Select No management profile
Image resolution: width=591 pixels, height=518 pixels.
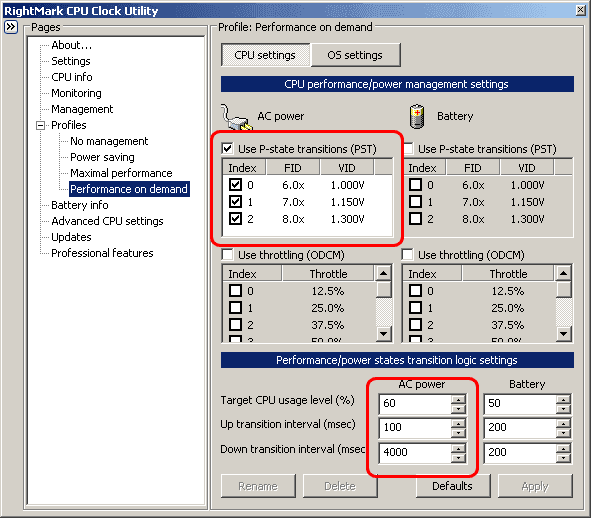tap(109, 141)
